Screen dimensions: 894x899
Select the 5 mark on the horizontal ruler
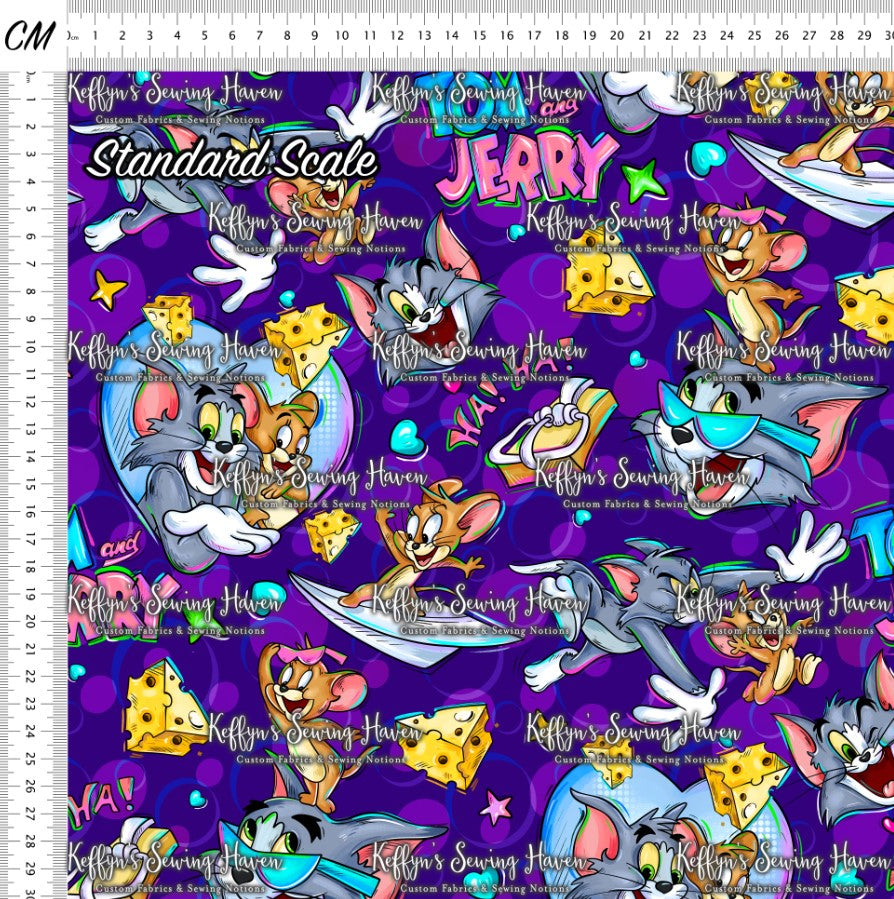(204, 36)
